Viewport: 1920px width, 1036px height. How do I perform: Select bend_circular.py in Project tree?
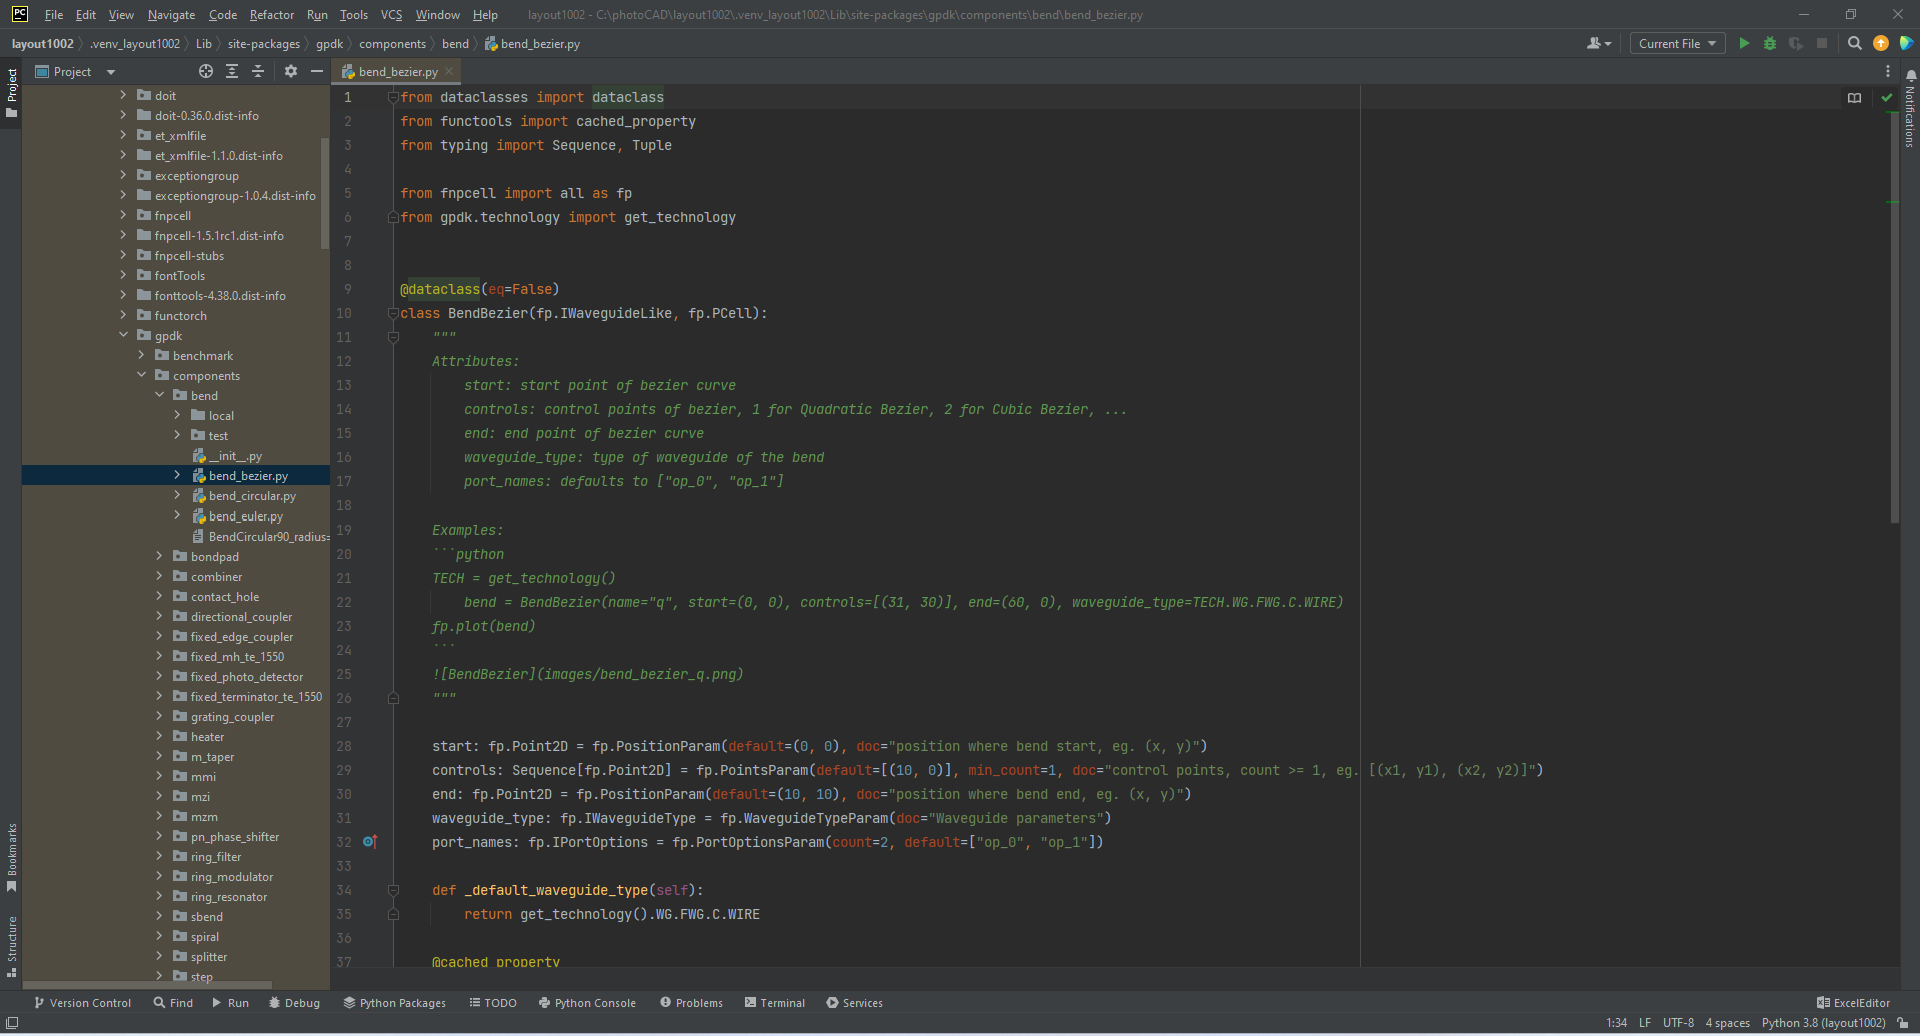point(252,495)
